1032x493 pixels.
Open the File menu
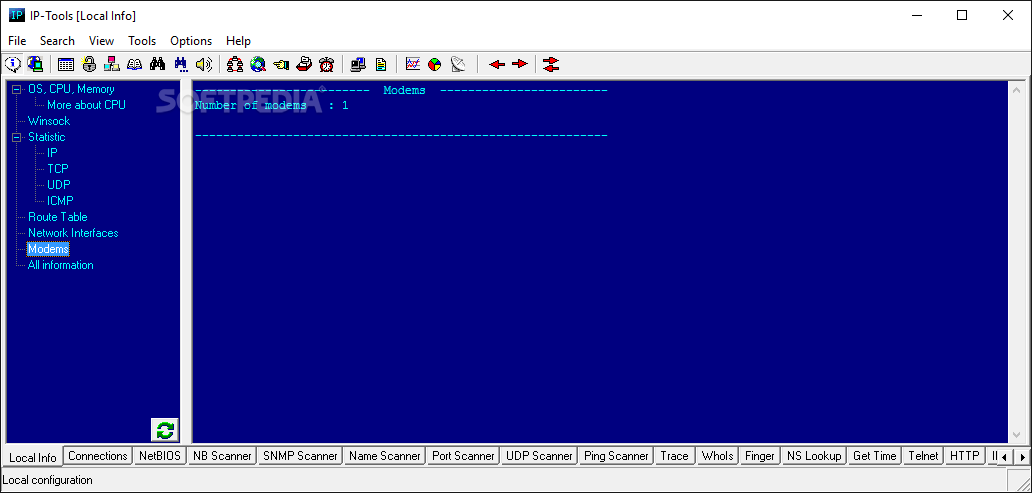click(17, 41)
